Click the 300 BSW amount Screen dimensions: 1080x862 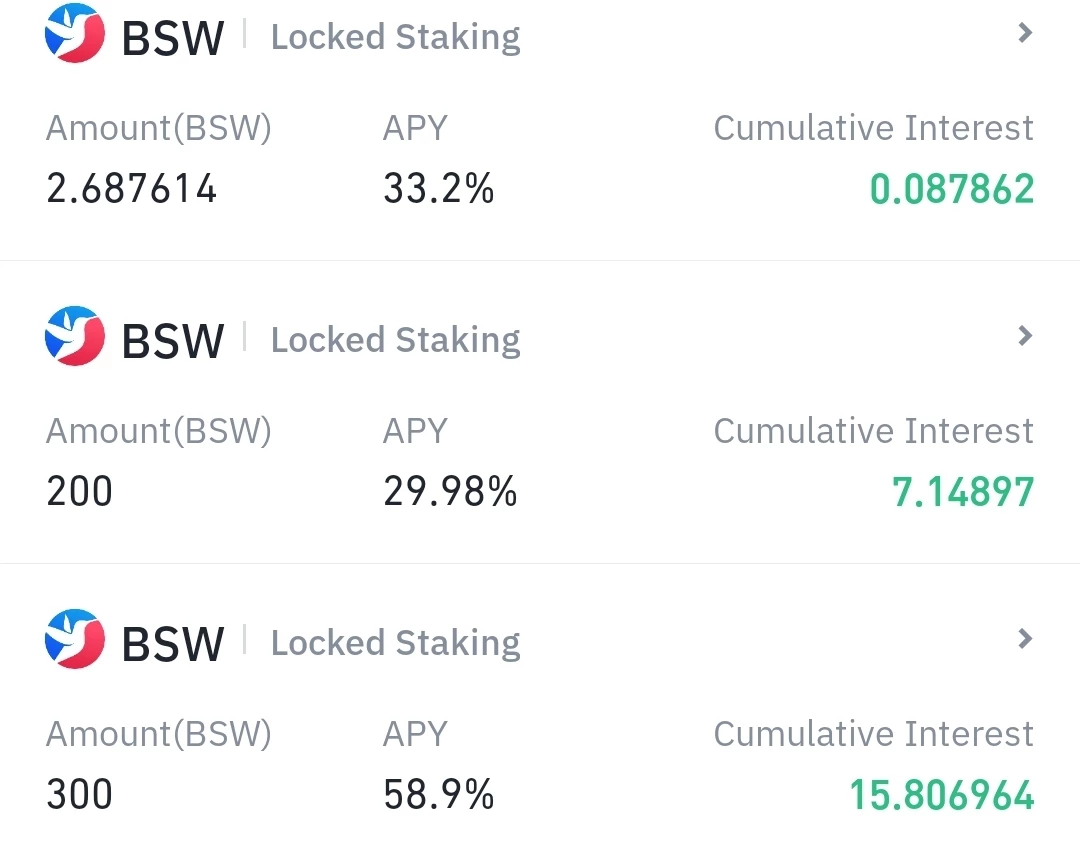79,794
